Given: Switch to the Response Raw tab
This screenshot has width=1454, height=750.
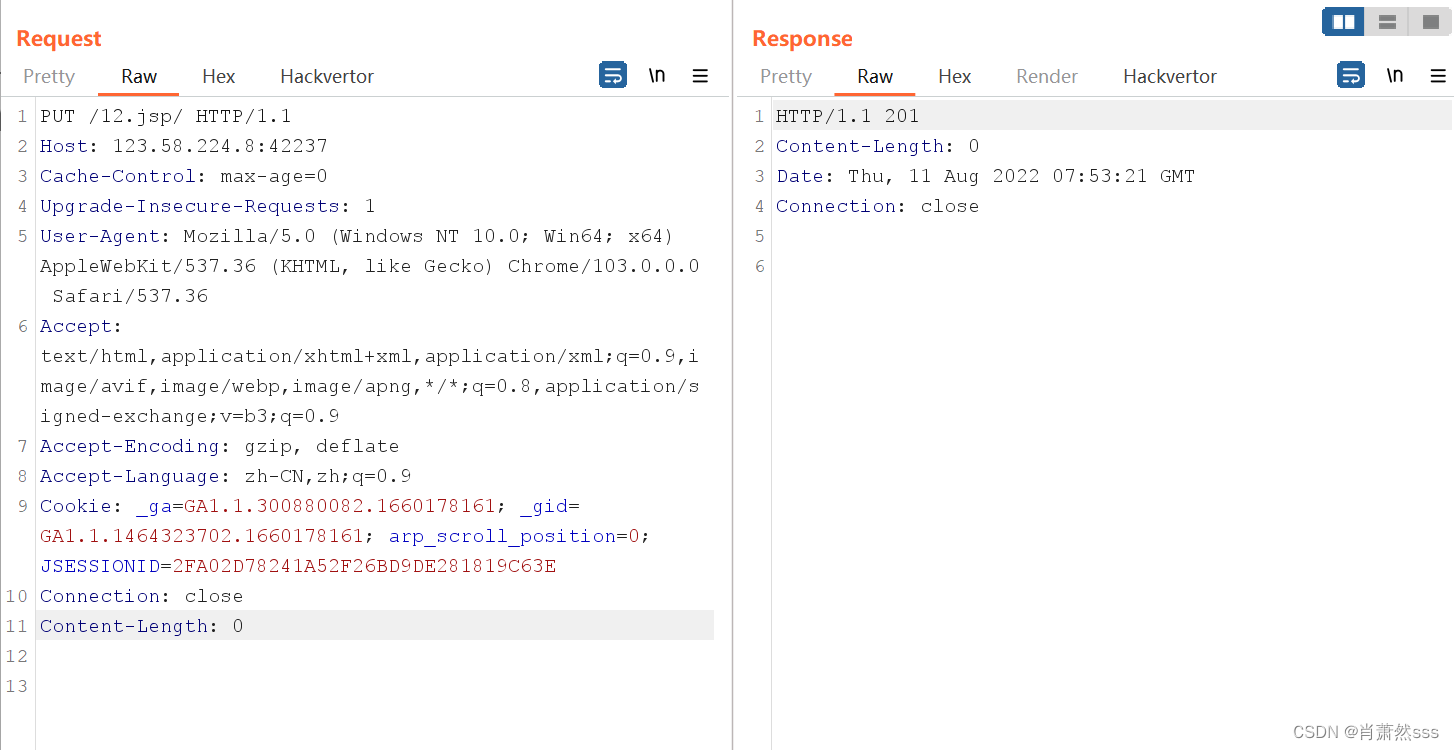Looking at the screenshot, I should coord(875,76).
